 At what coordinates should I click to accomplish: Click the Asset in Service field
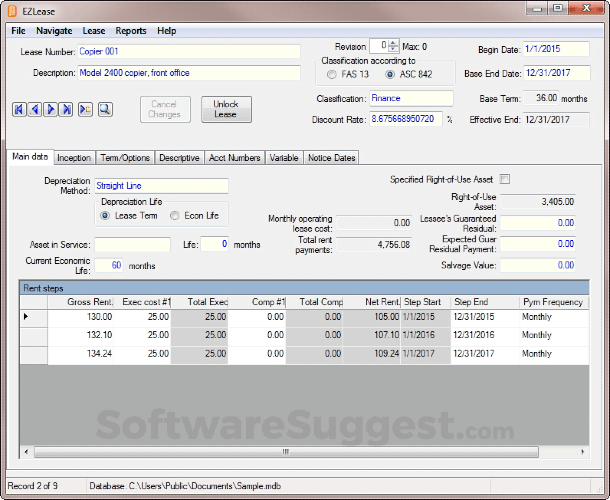tap(132, 244)
